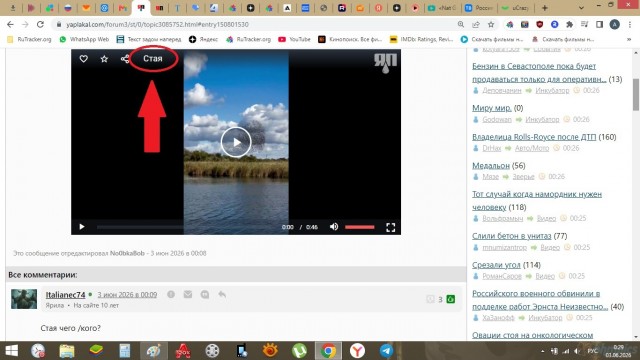The image size is (640, 360).
Task: Open topic 'Миру мир.'
Action: (x=491, y=108)
